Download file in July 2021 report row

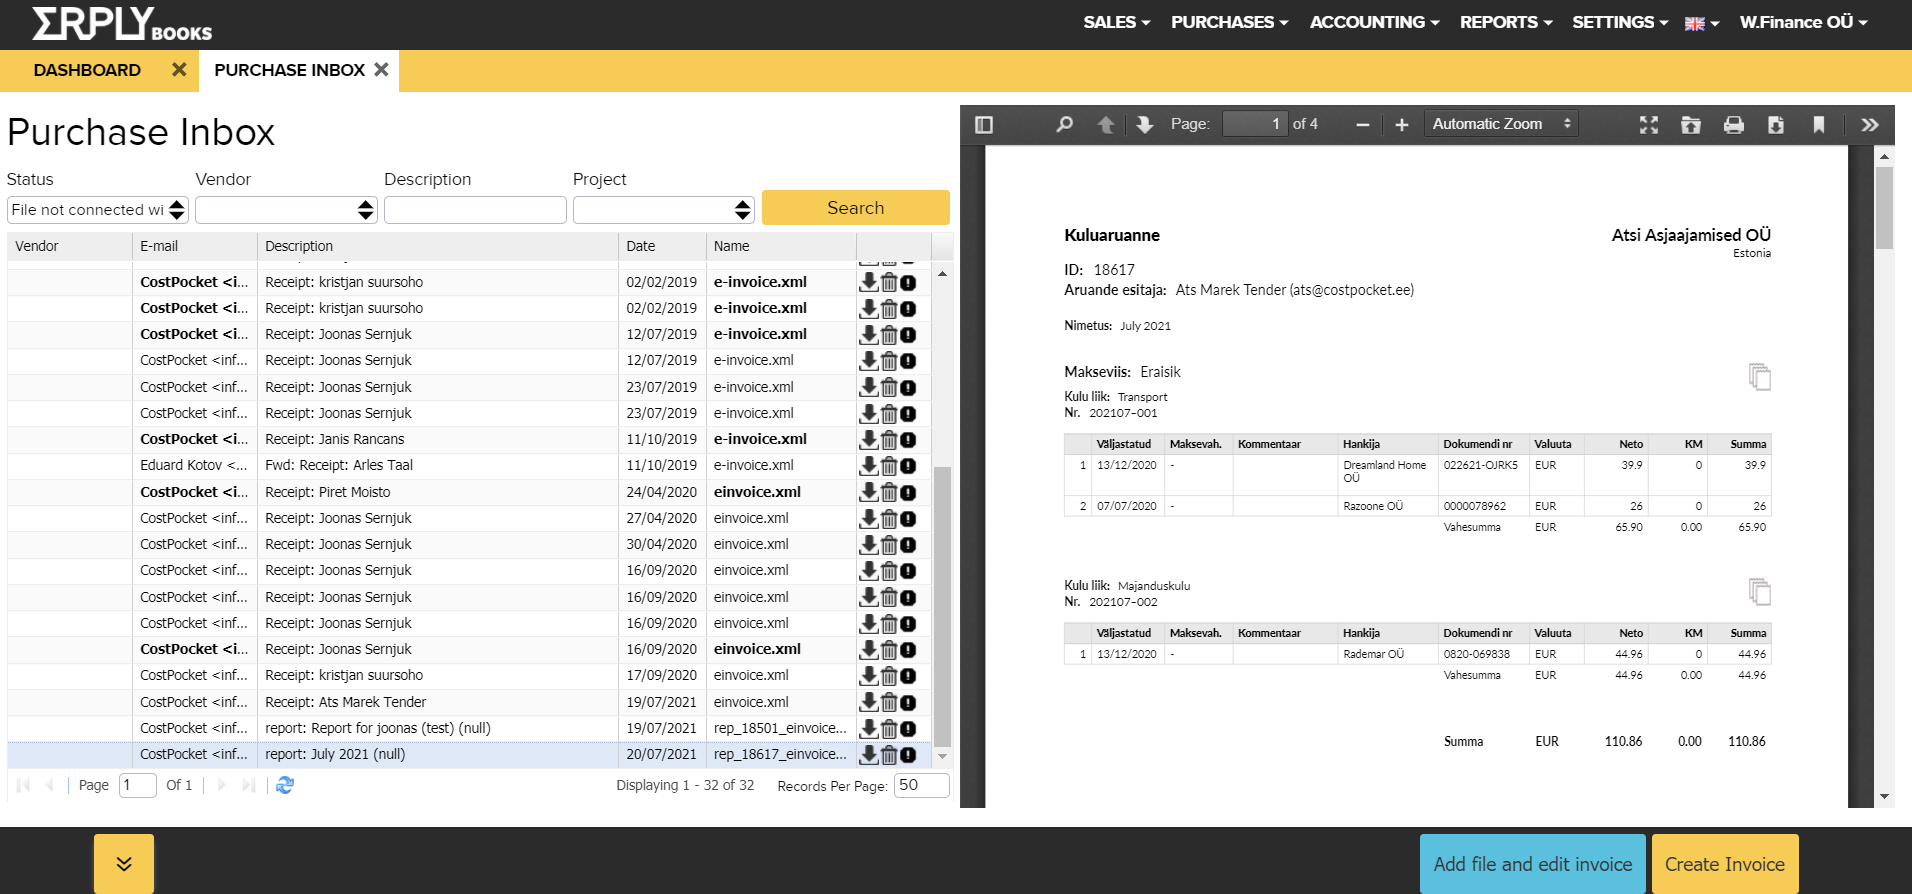(x=869, y=755)
